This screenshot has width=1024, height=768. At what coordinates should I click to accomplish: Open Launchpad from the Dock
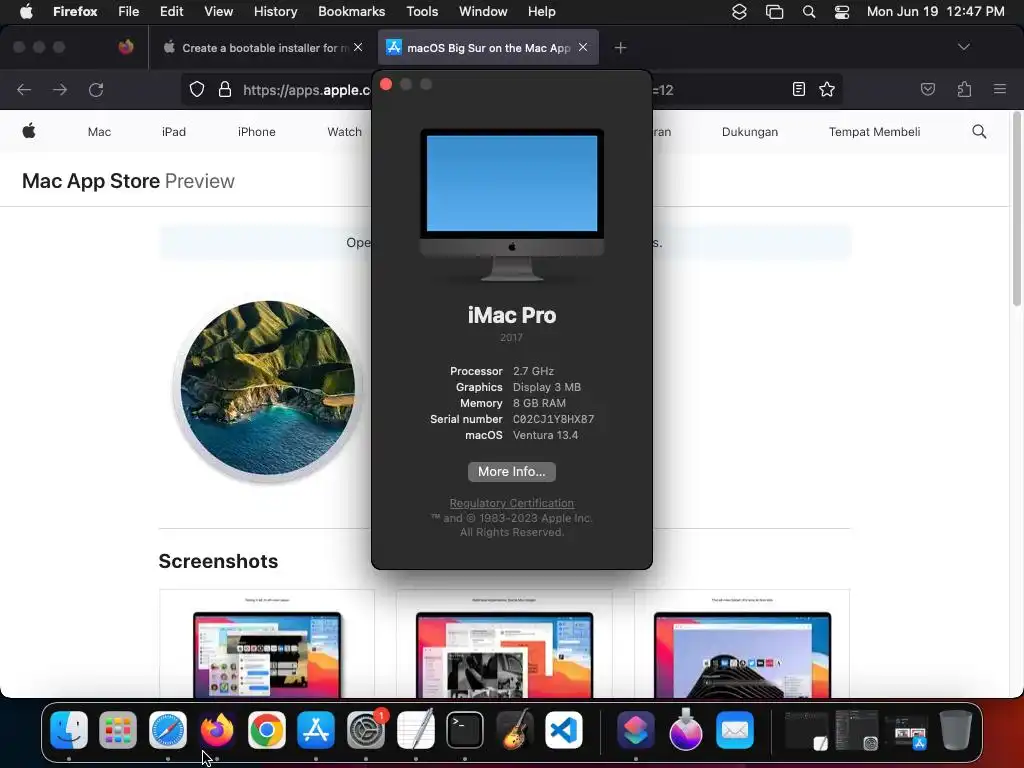click(118, 729)
